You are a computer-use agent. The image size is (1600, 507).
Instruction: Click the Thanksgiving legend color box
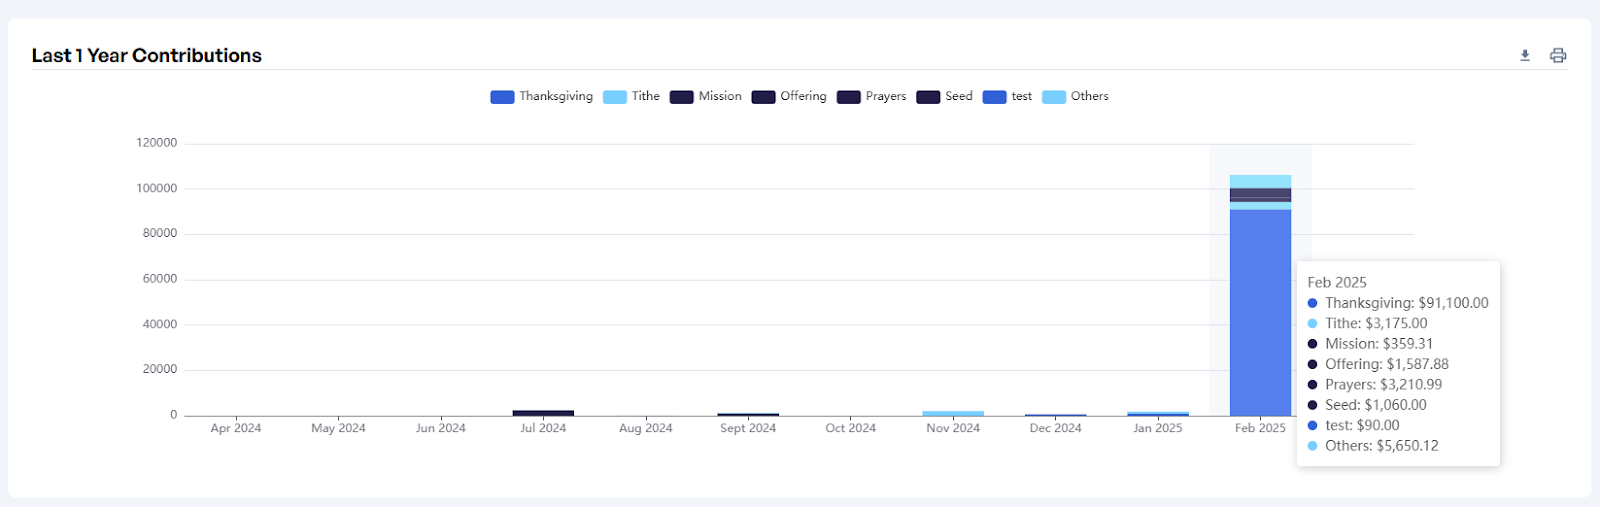point(502,97)
